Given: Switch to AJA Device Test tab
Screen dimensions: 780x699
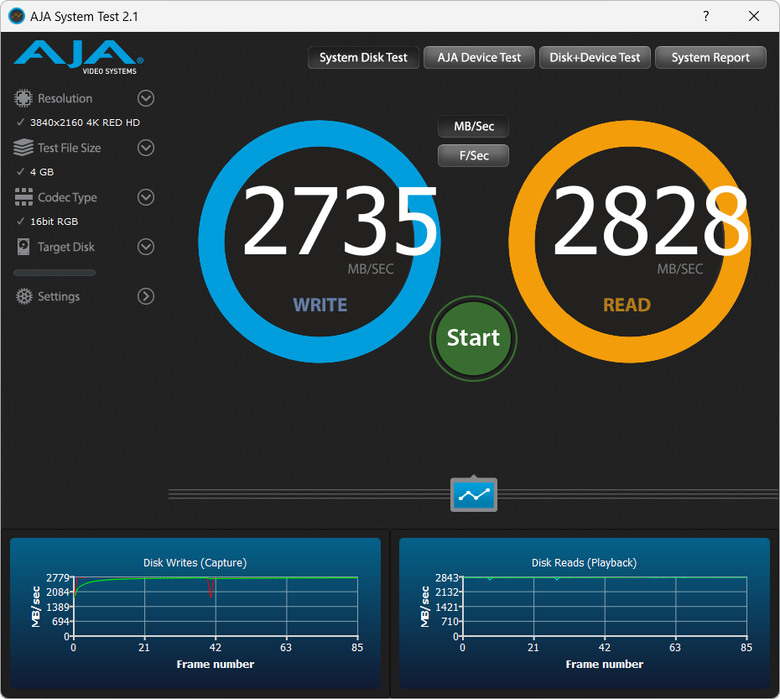Looking at the screenshot, I should point(479,58).
